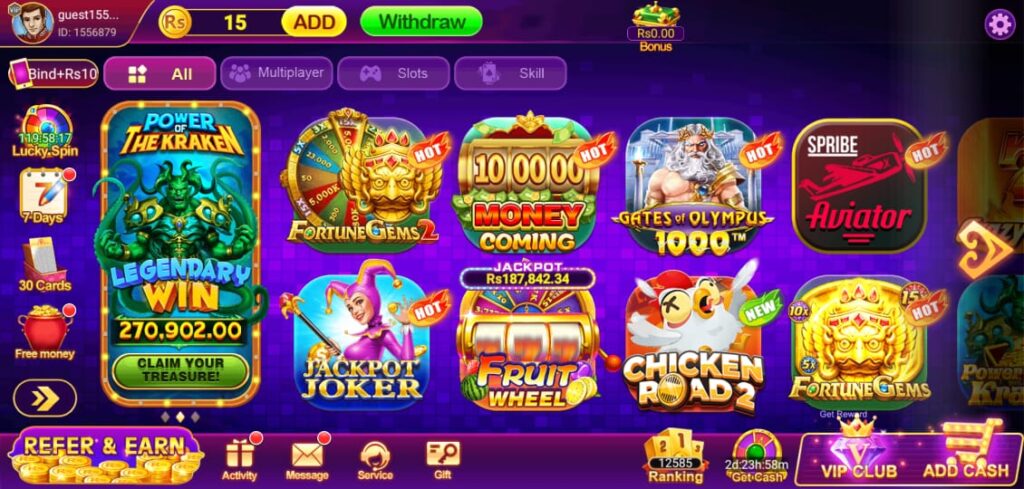Viewport: 1024px width, 489px height.
Task: Open the Message envelope icon
Action: 307,458
